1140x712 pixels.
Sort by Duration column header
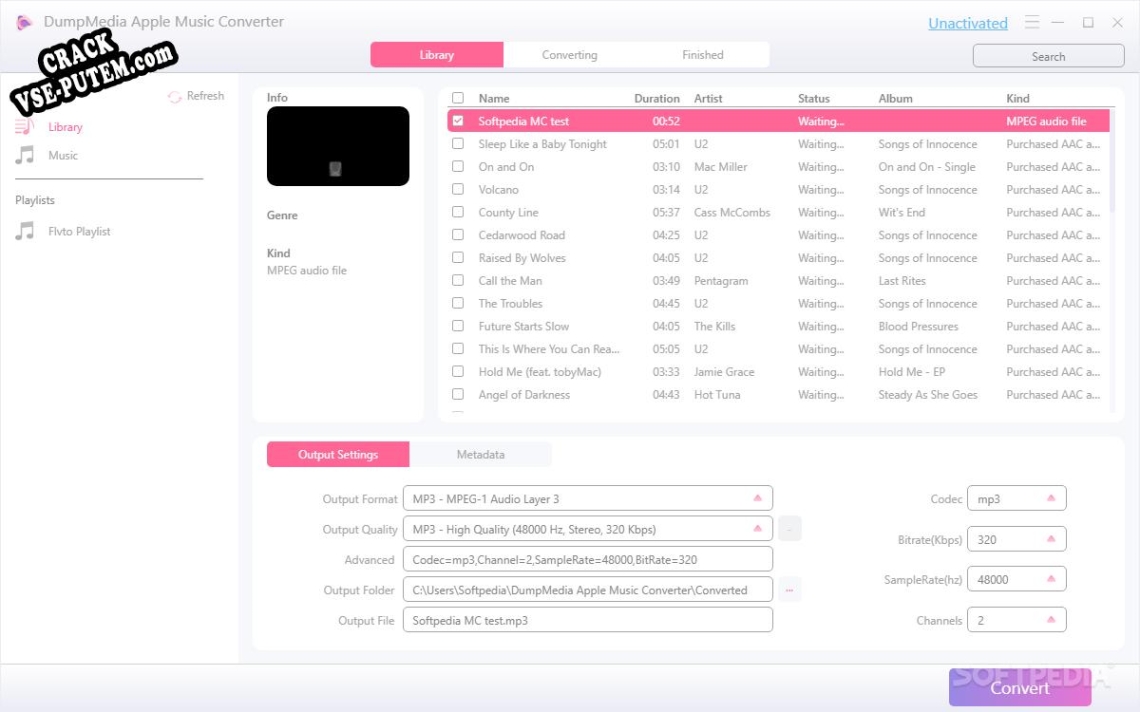[657, 98]
